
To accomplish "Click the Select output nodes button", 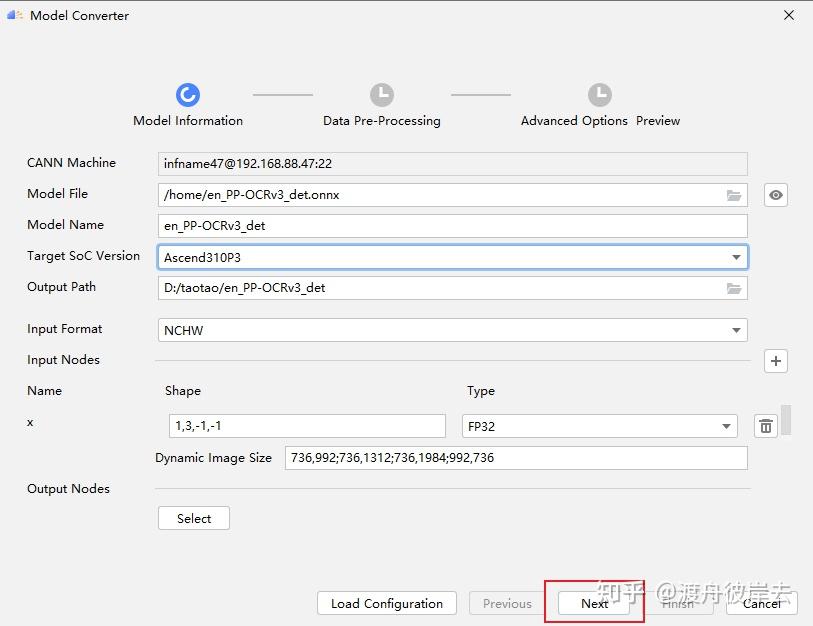I will coord(194,518).
